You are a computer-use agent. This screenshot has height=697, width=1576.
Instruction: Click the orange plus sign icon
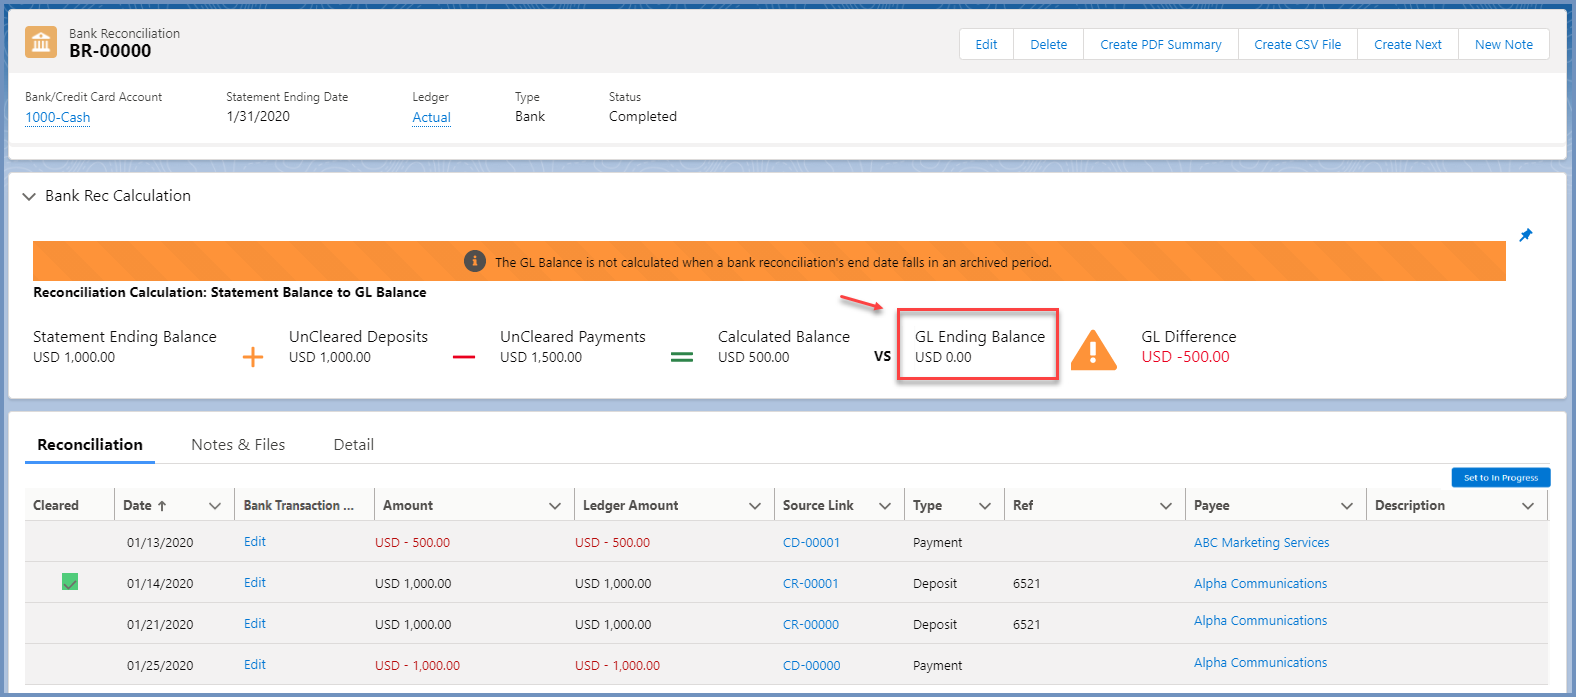pyautogui.click(x=253, y=357)
